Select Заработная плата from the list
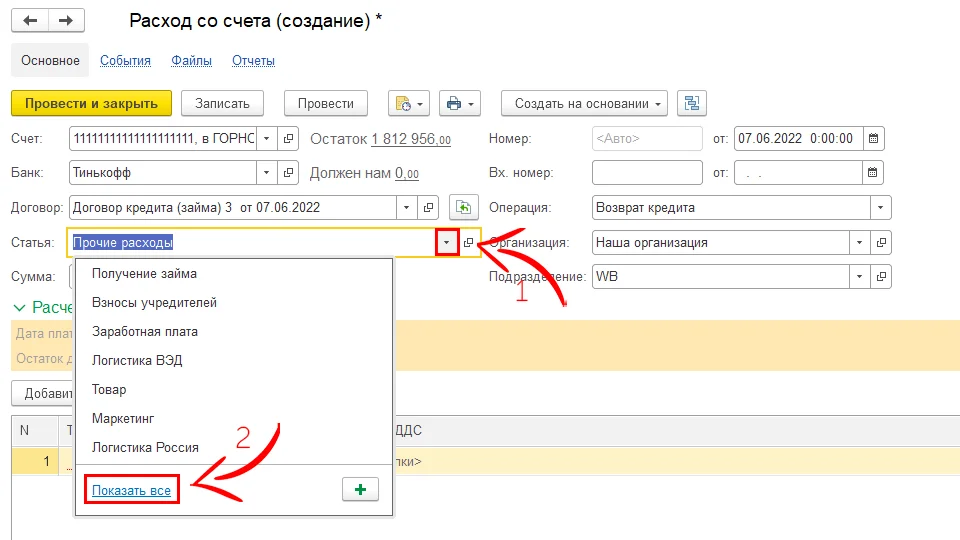960x540 pixels. tap(145, 331)
